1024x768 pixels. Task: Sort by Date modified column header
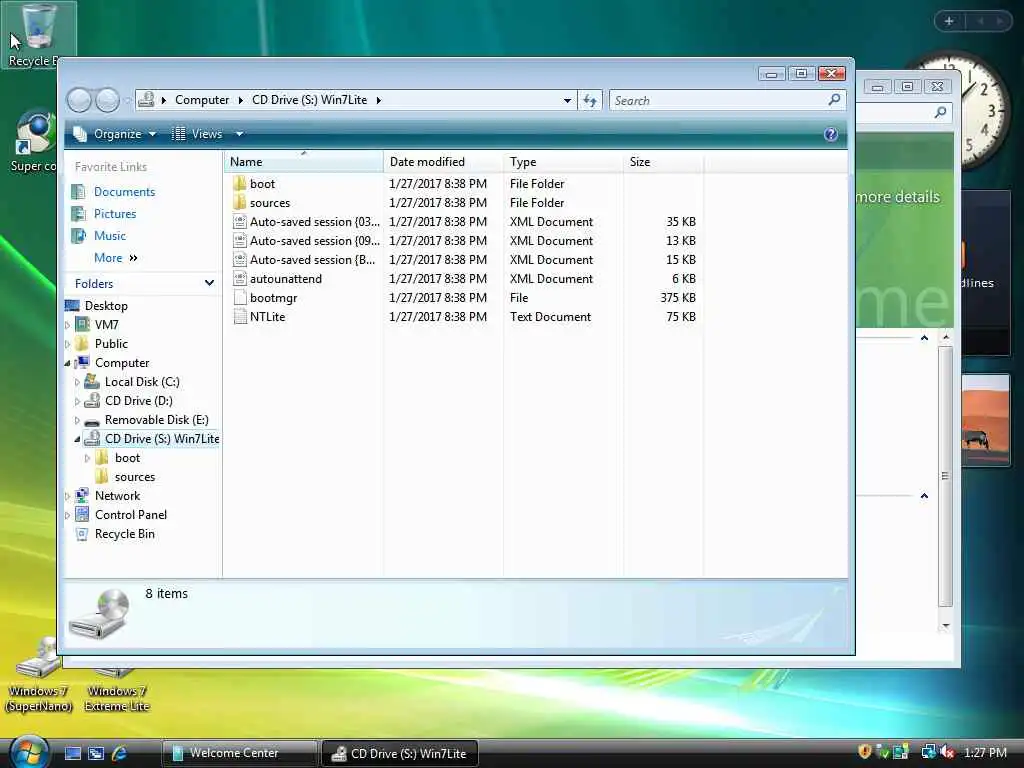point(443,162)
